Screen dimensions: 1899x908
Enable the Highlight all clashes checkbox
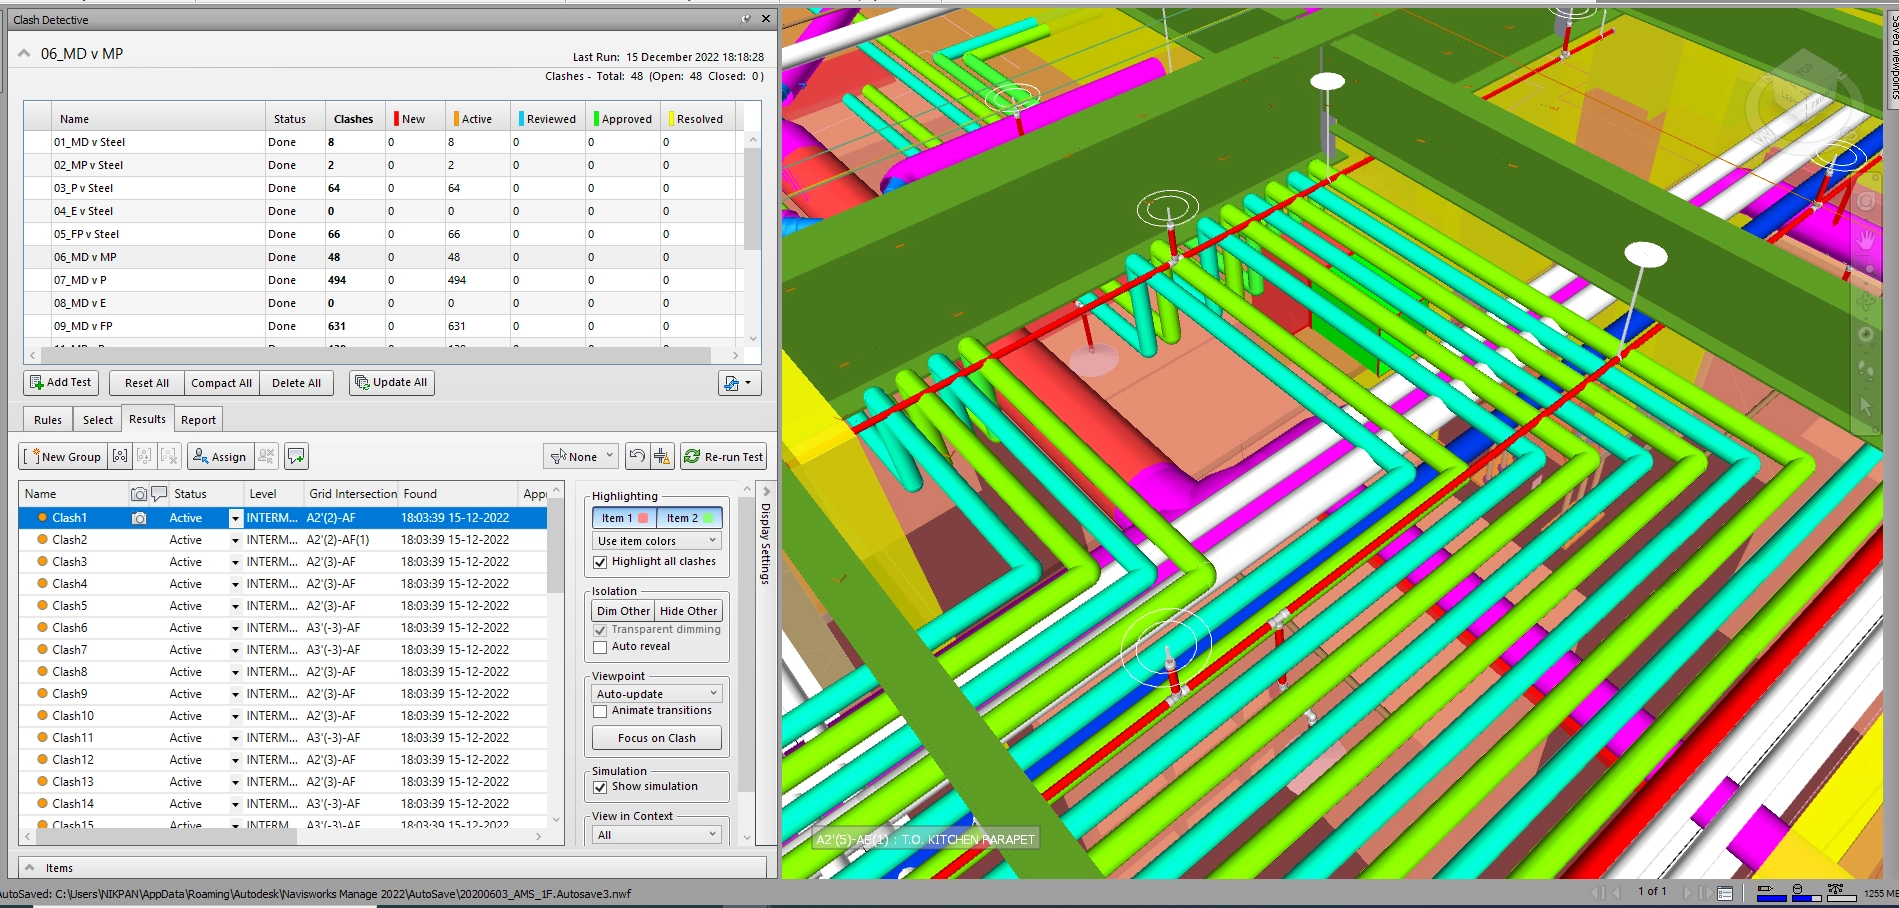point(599,561)
